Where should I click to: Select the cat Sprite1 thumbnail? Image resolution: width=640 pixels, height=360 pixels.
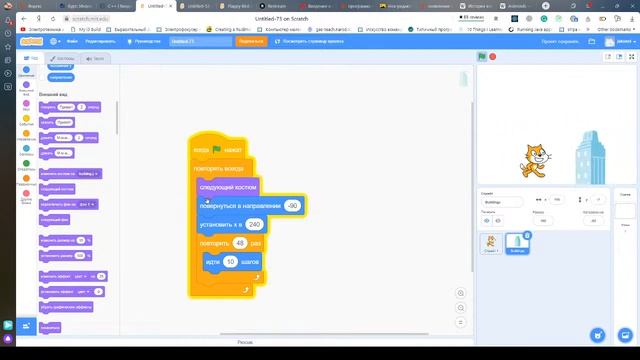click(491, 244)
